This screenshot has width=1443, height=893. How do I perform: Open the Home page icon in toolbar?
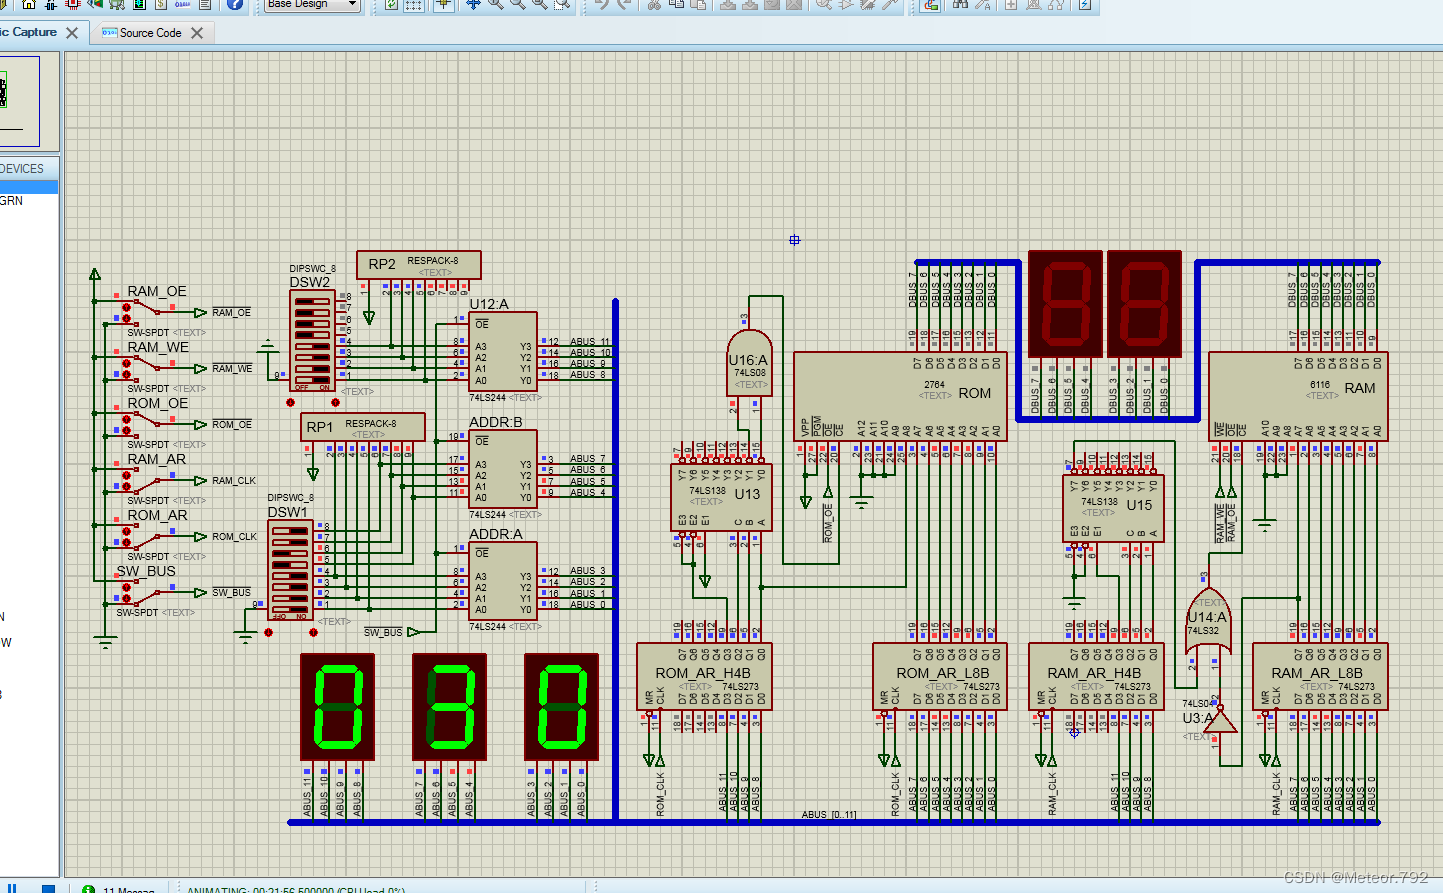[29, 4]
